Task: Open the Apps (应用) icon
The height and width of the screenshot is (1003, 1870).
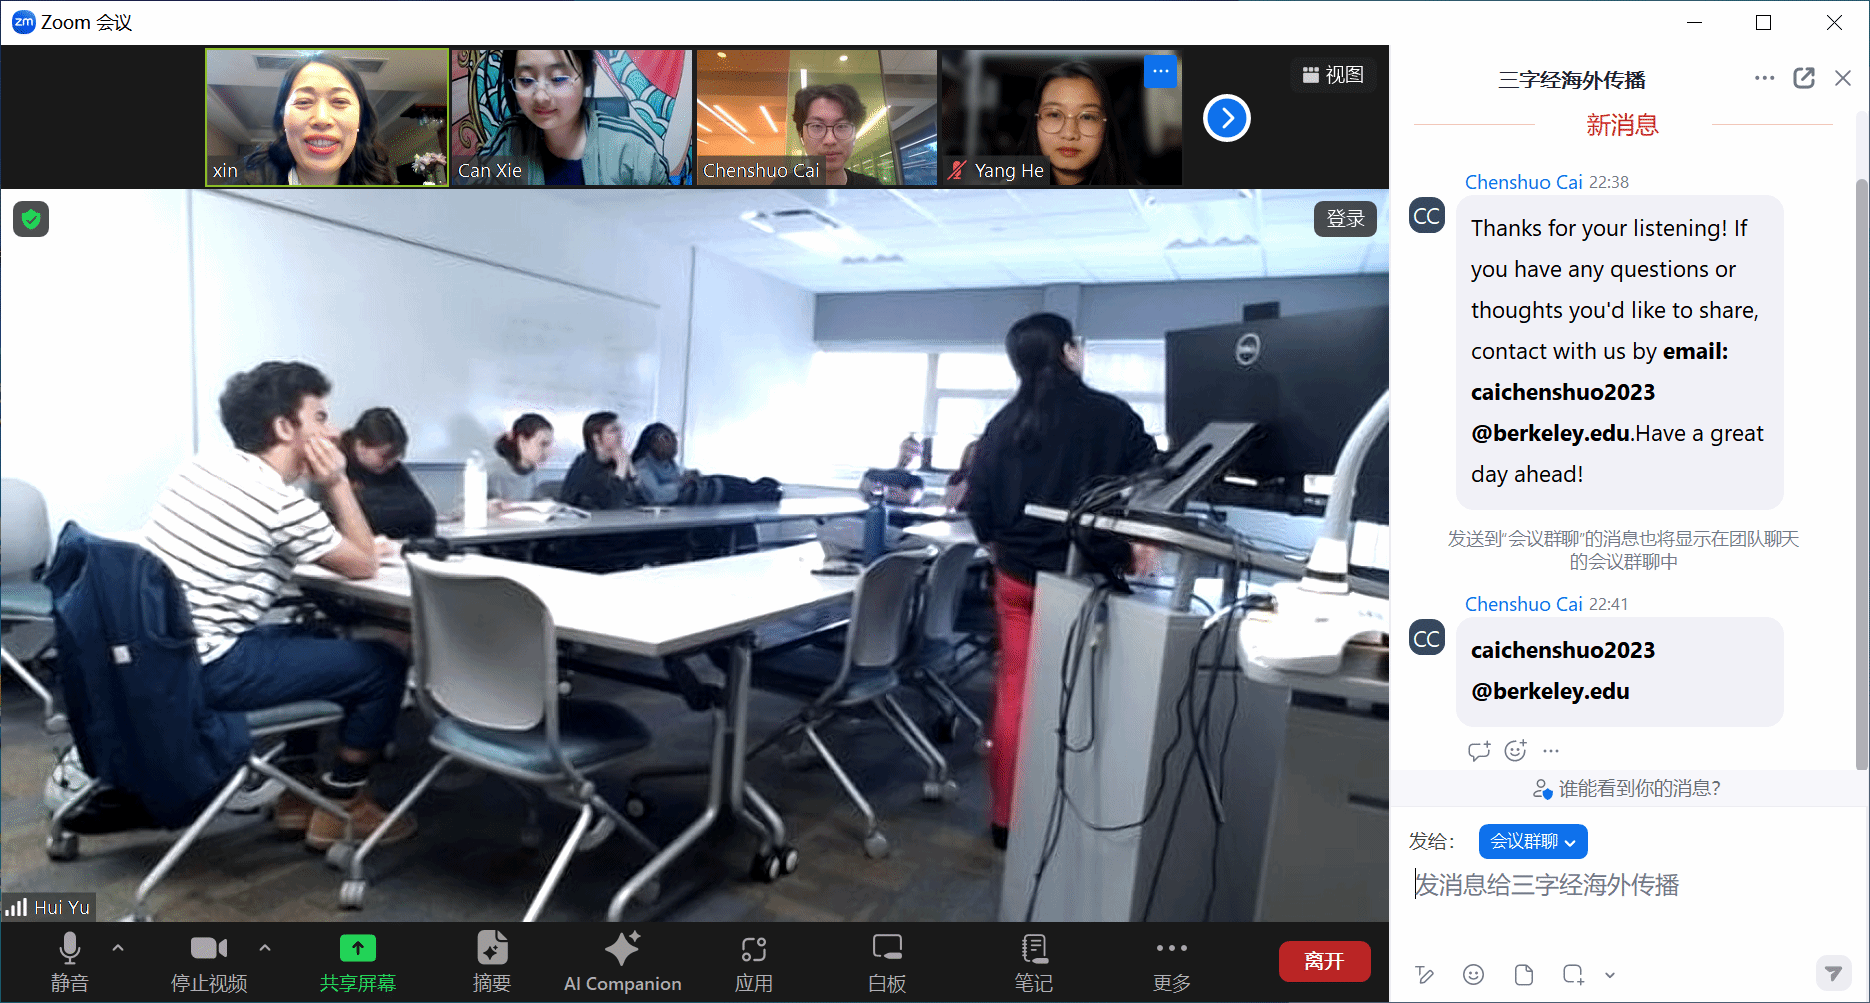Action: tap(753, 961)
